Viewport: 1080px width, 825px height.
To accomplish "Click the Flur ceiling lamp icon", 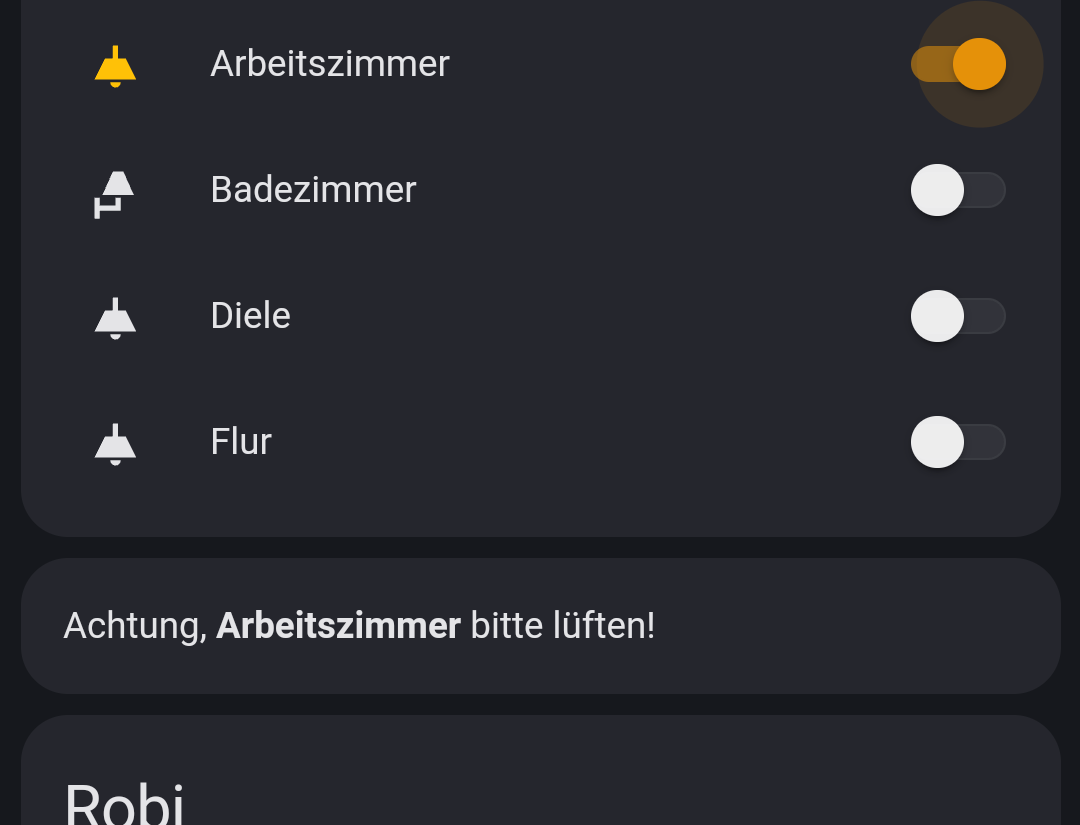I will (115, 444).
